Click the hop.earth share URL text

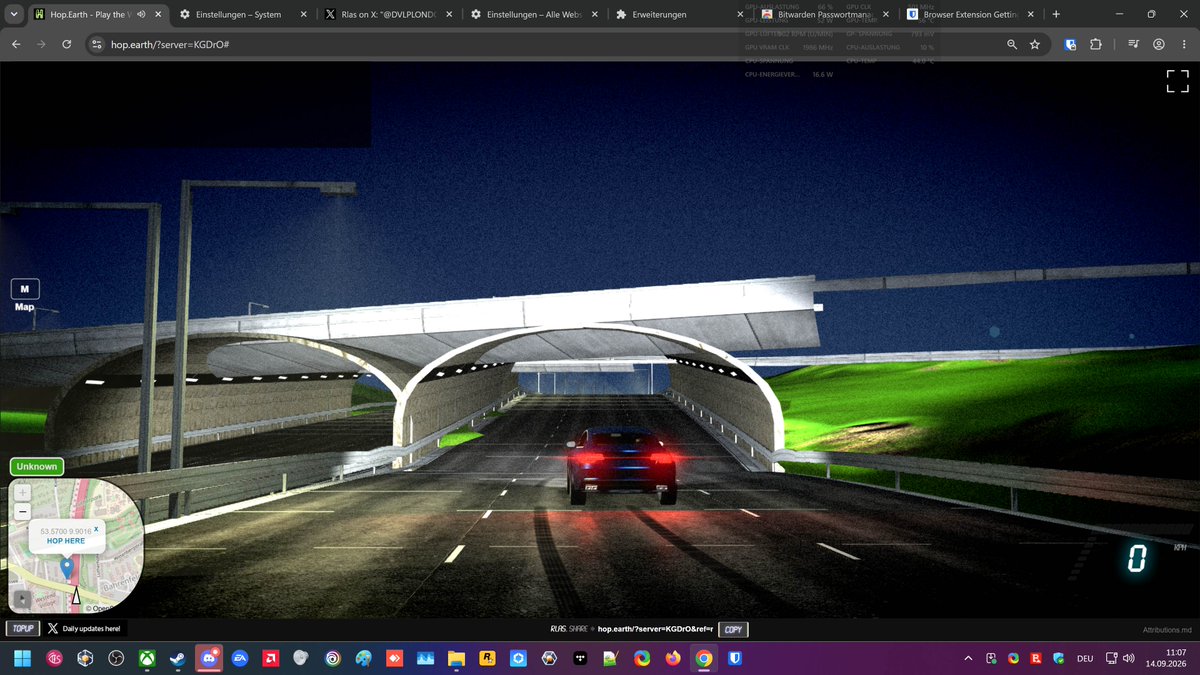pyautogui.click(x=655, y=630)
